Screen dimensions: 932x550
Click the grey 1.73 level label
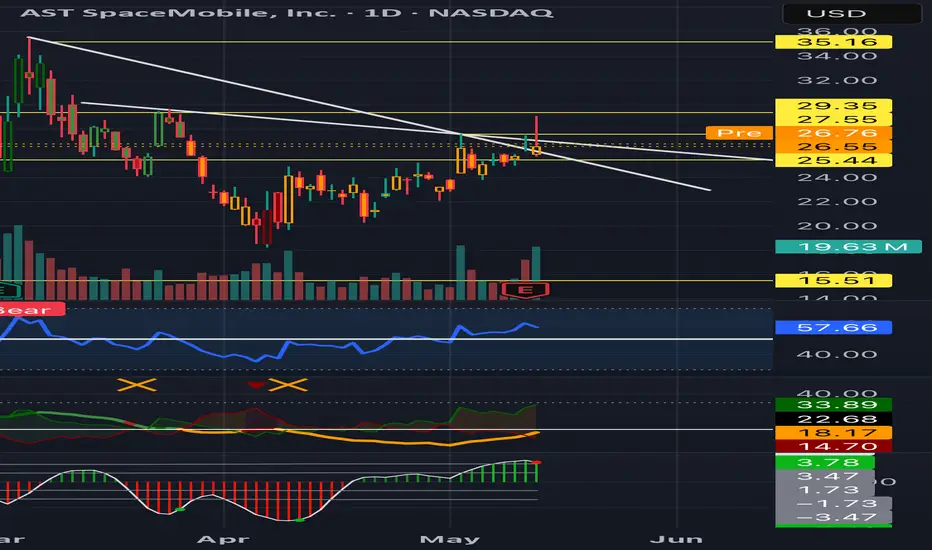point(825,490)
